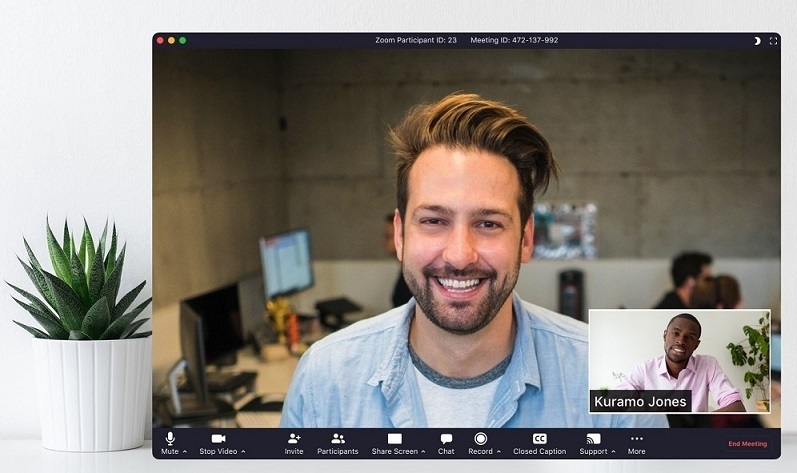This screenshot has height=473, width=797.
Task: Click the Invite icon
Action: tap(294, 439)
